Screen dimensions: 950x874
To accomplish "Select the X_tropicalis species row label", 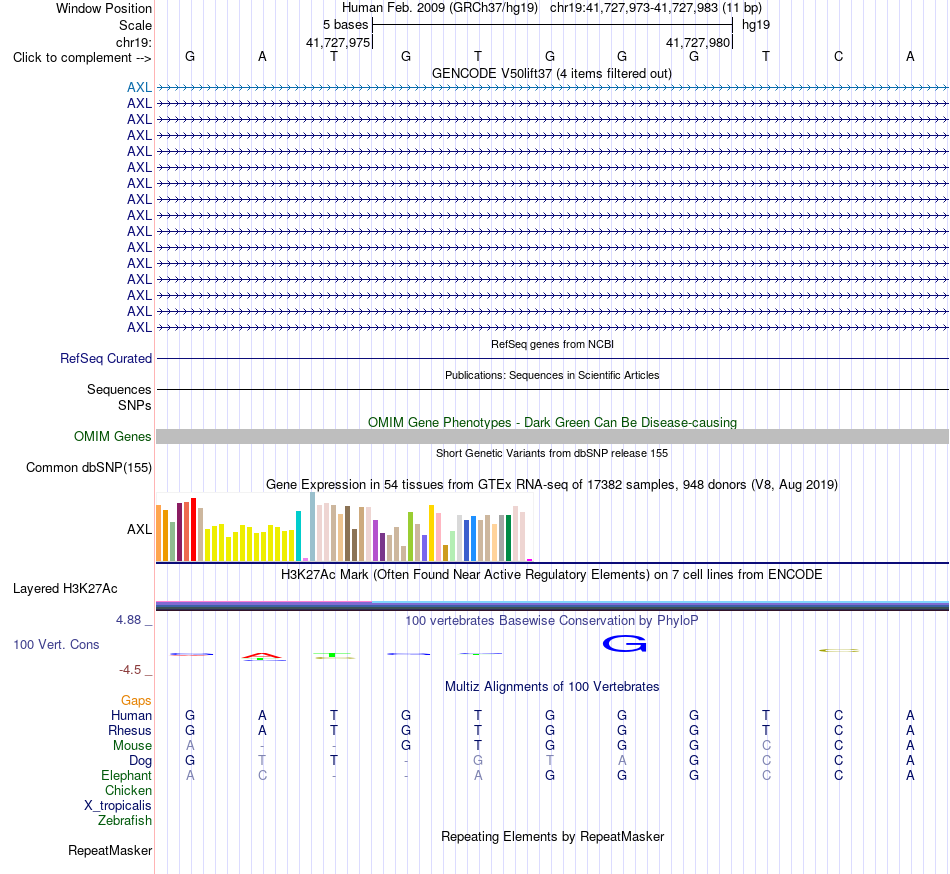I will 118,806.
